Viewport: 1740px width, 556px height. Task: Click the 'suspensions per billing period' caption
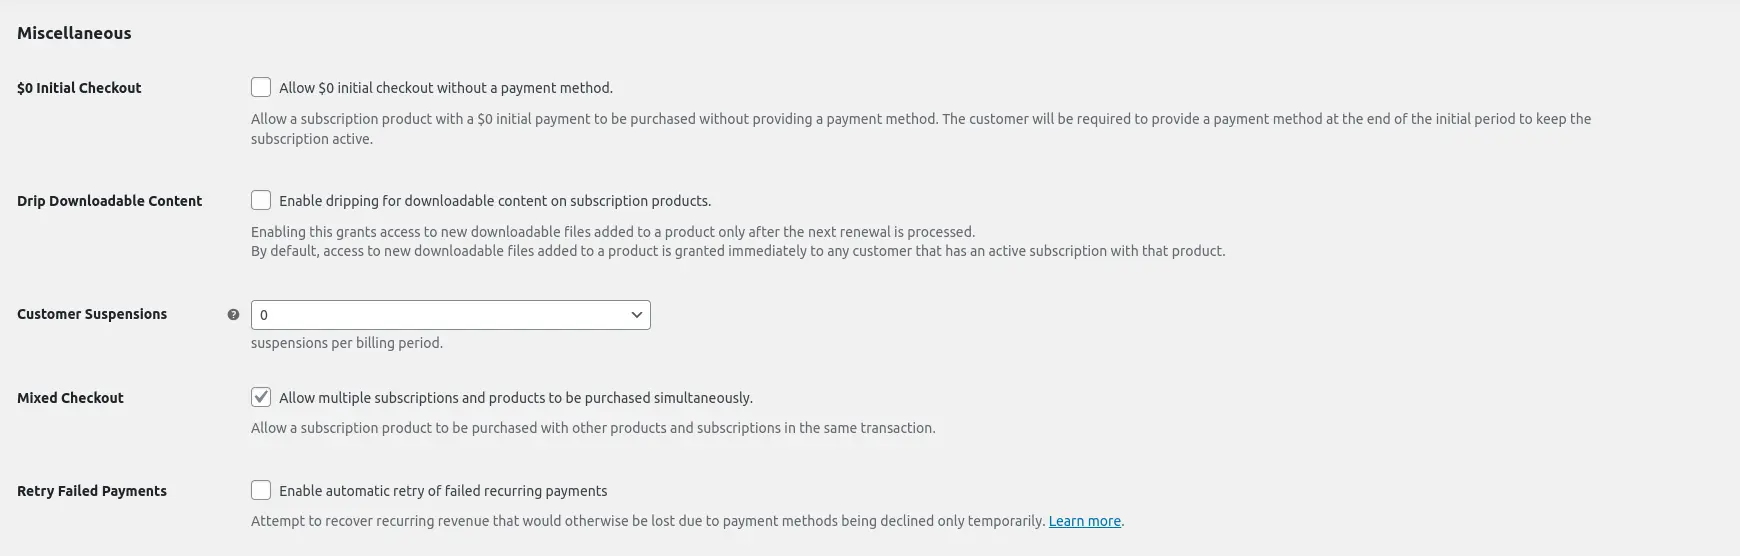click(346, 343)
